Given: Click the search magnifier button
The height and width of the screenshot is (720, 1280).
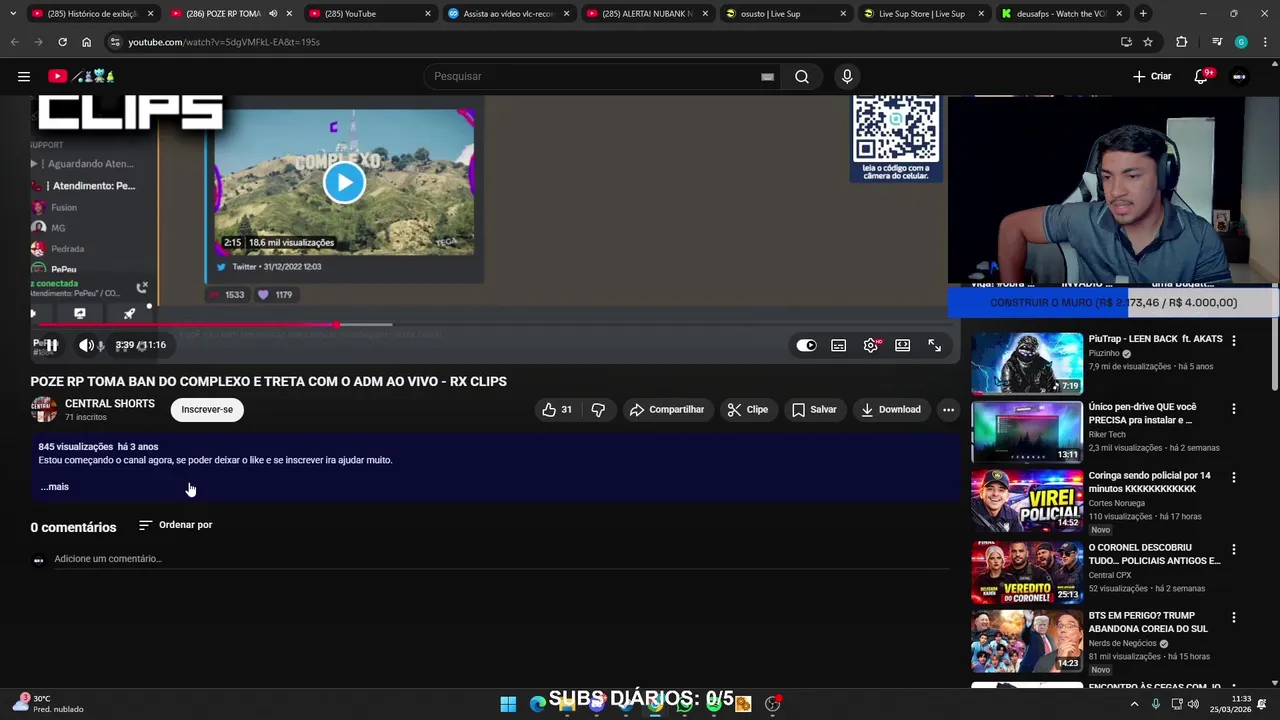Looking at the screenshot, I should pyautogui.click(x=802, y=76).
